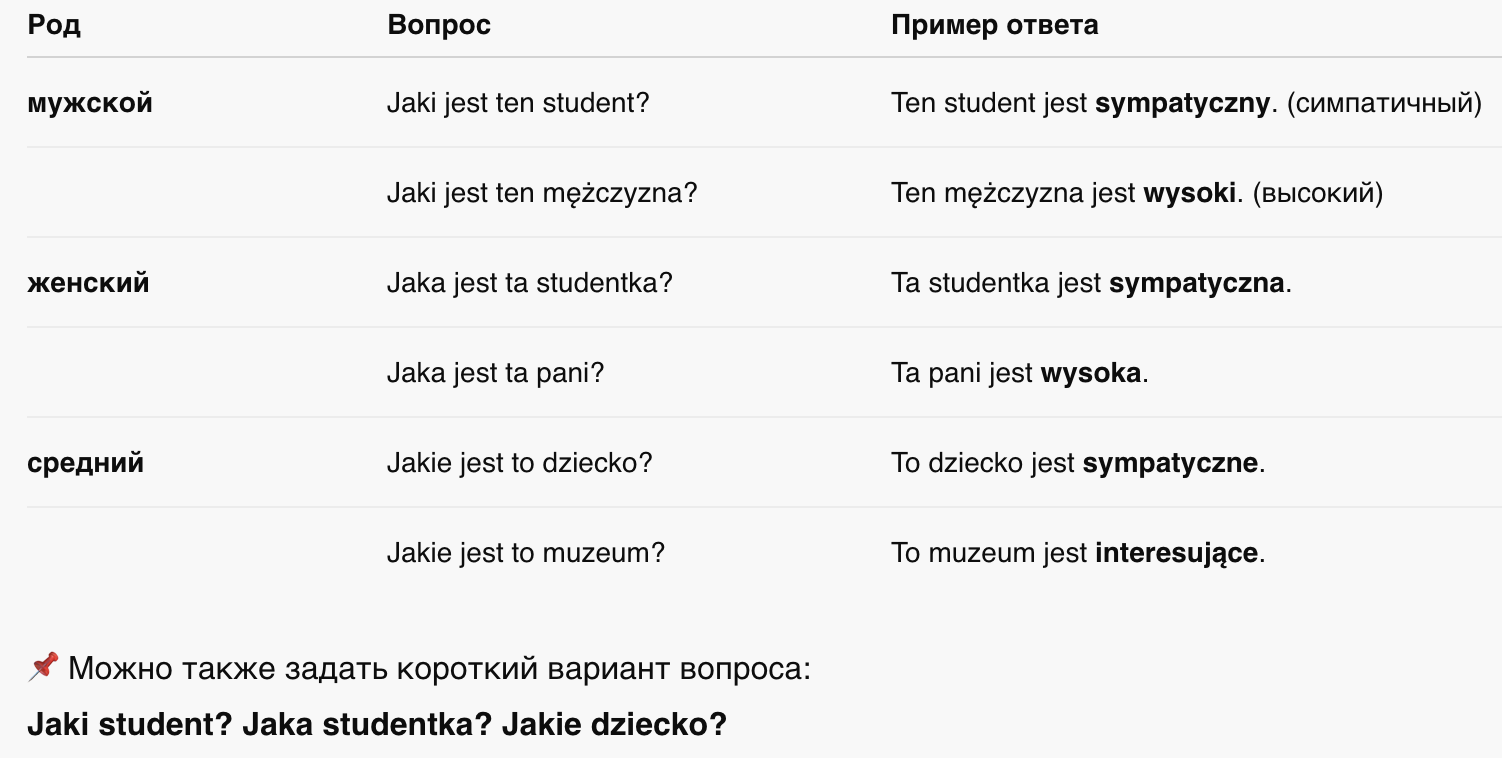The width and height of the screenshot is (1502, 758).
Task: Select the женский row label
Action: tap(88, 283)
